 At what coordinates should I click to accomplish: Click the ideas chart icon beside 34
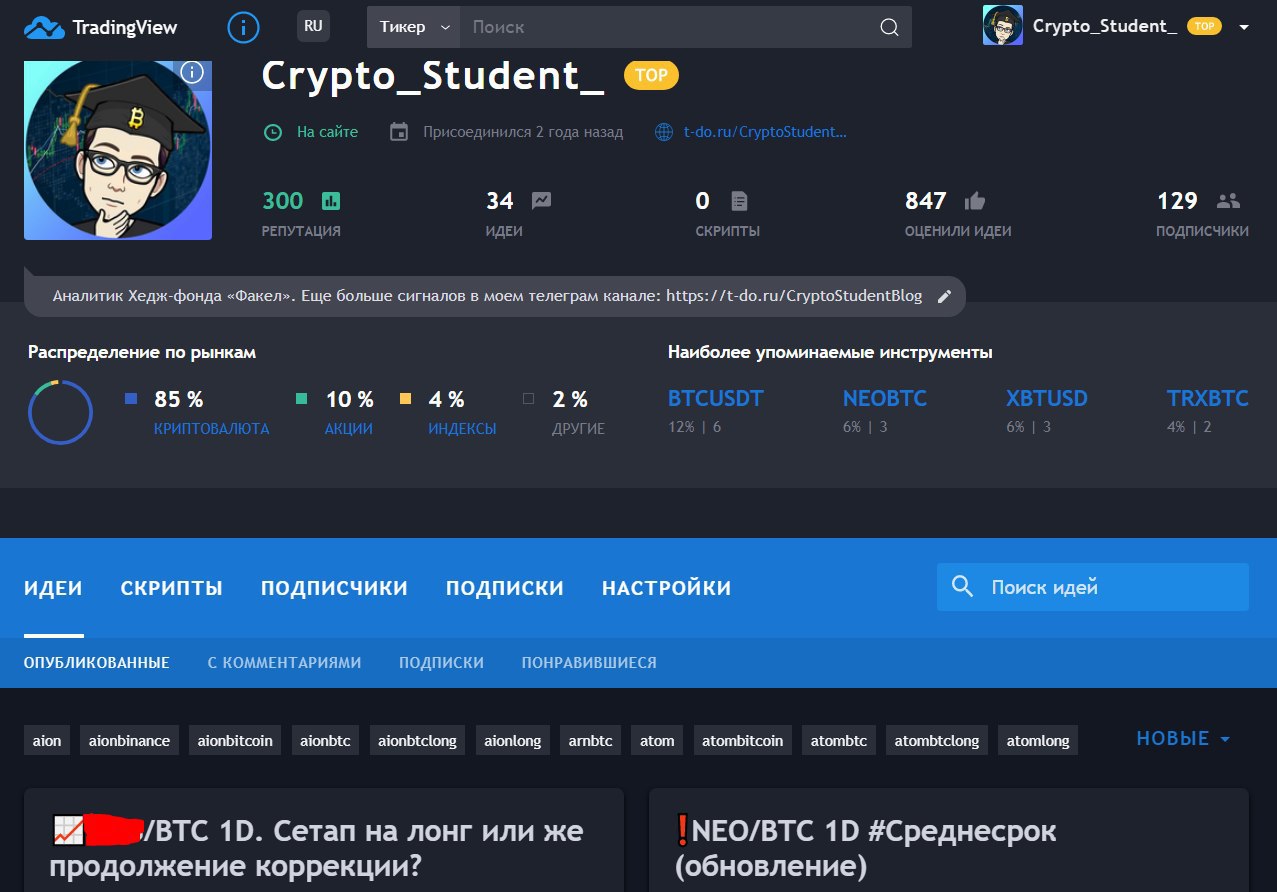pyautogui.click(x=541, y=201)
